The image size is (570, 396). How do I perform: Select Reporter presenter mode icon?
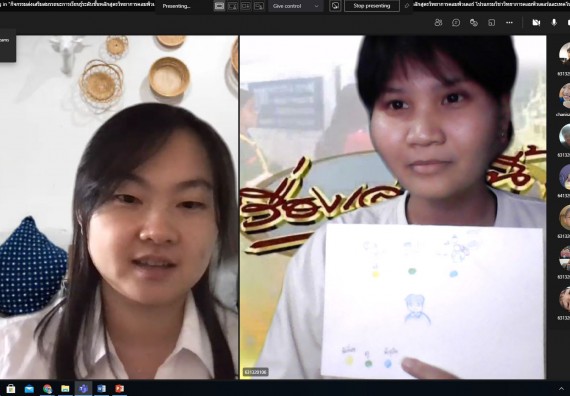(x=259, y=6)
